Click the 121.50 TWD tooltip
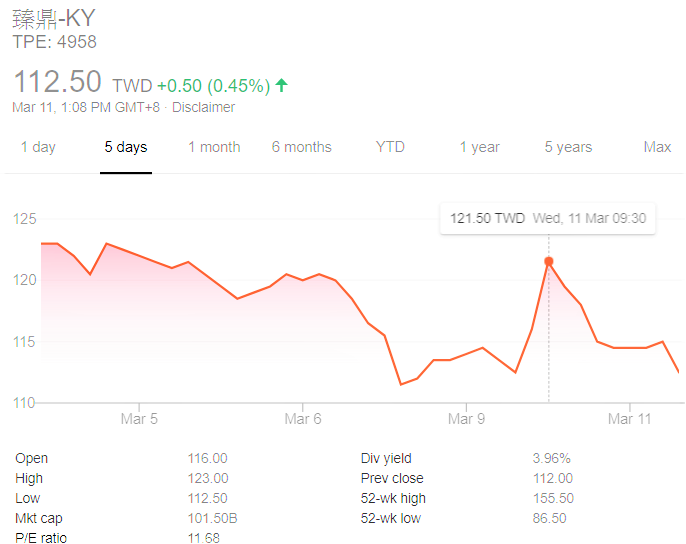Screen dimensions: 686x544 [547, 218]
